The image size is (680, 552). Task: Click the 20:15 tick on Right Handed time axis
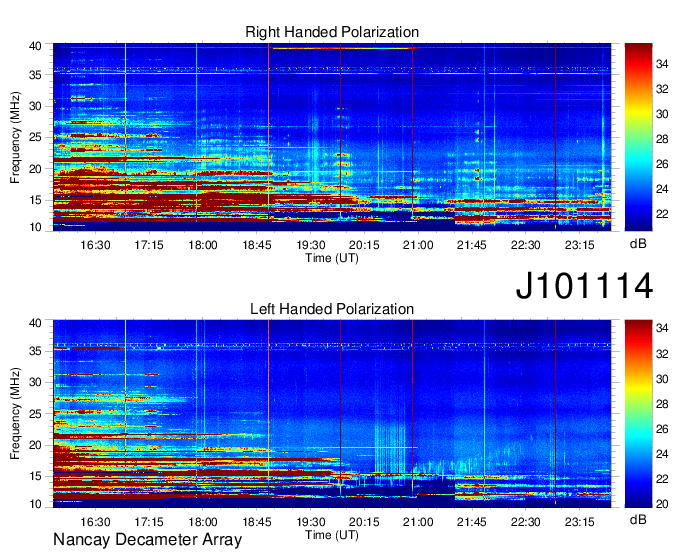click(364, 245)
